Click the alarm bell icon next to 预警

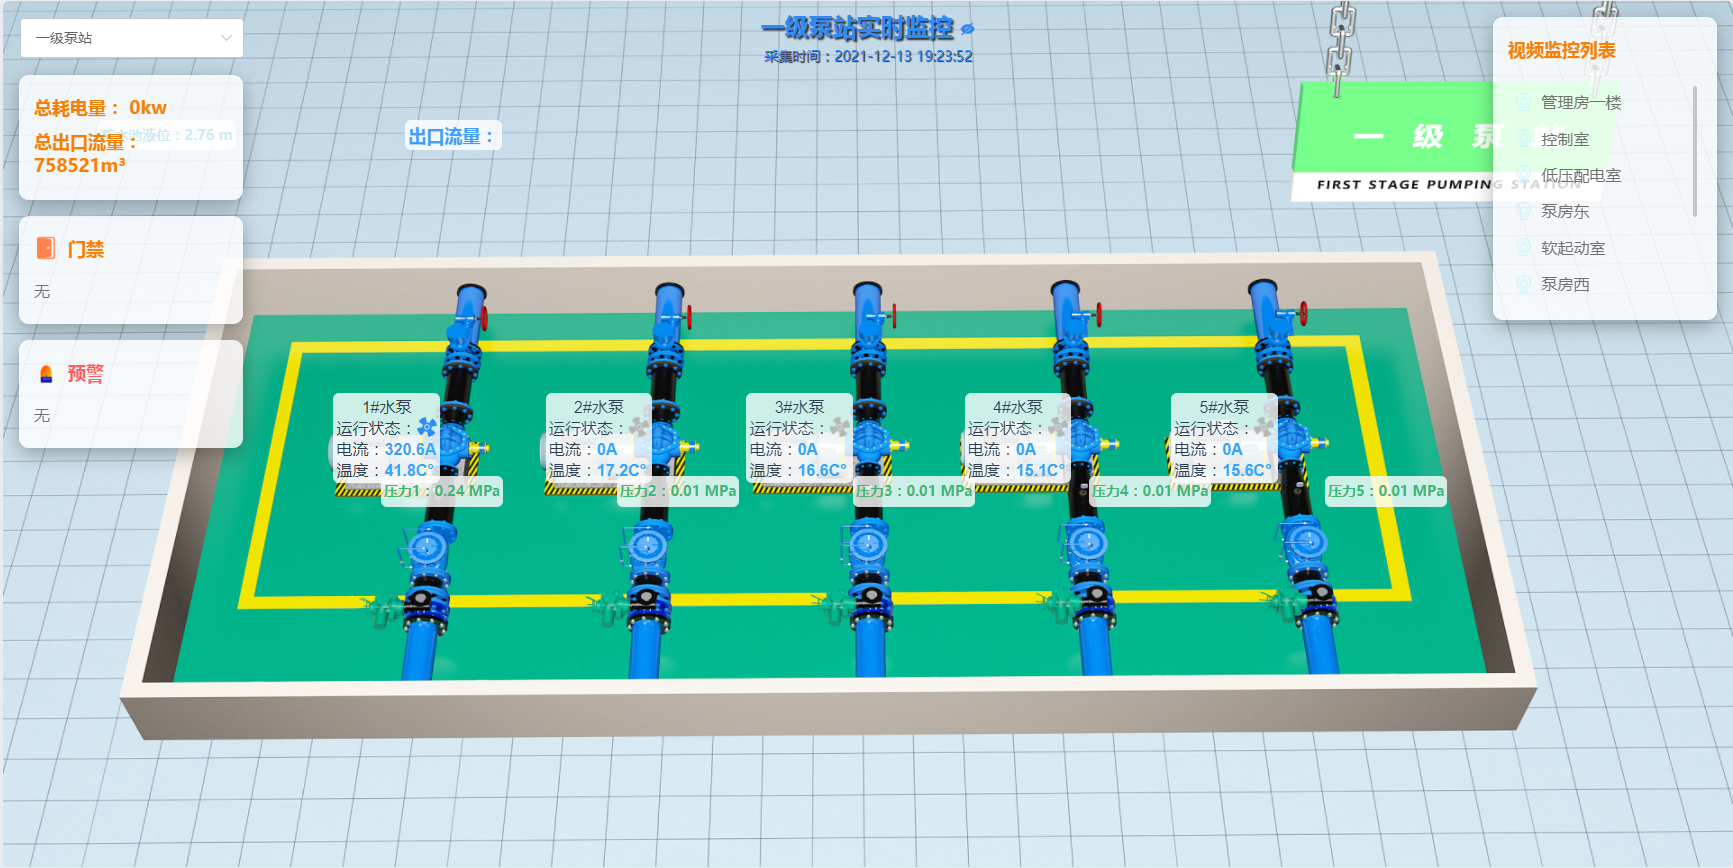click(x=46, y=374)
